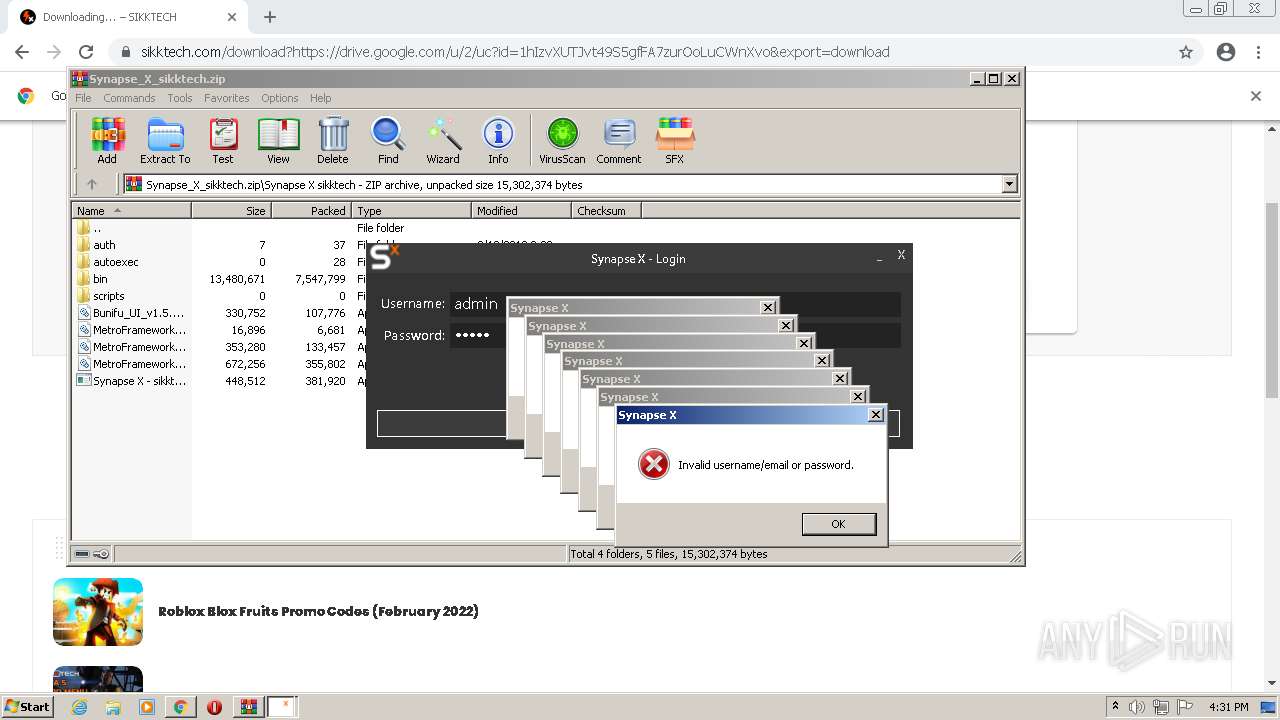Sort by the Name column header
This screenshot has width=1280, height=720.
pyautogui.click(x=131, y=211)
